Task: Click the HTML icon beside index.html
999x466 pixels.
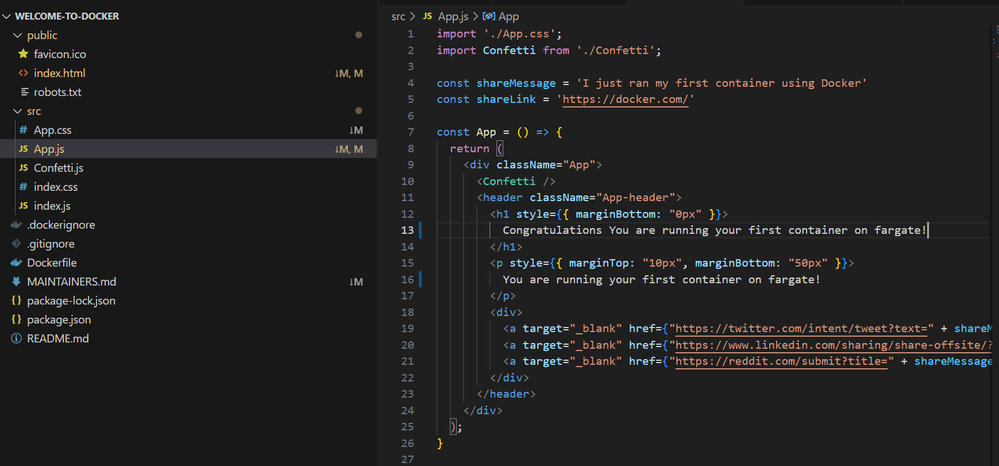Action: 23,73
